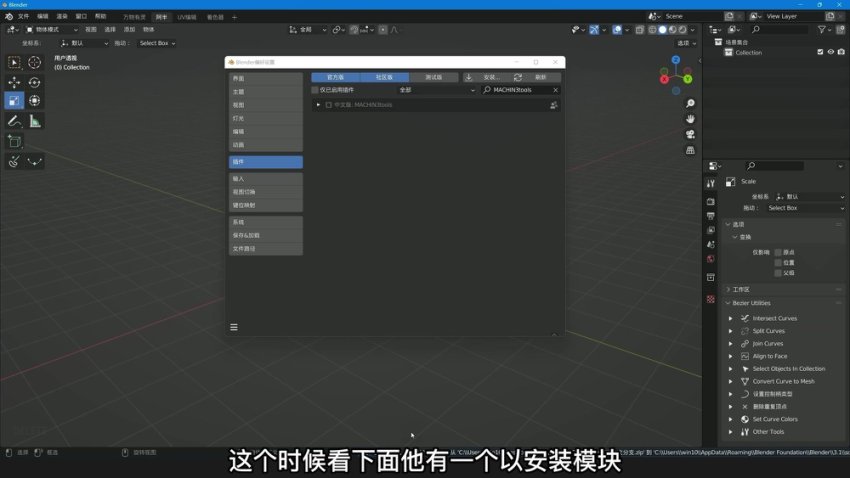Choose the Annotate pencil tool
Image resolution: width=850 pixels, height=478 pixels.
[x=14, y=121]
